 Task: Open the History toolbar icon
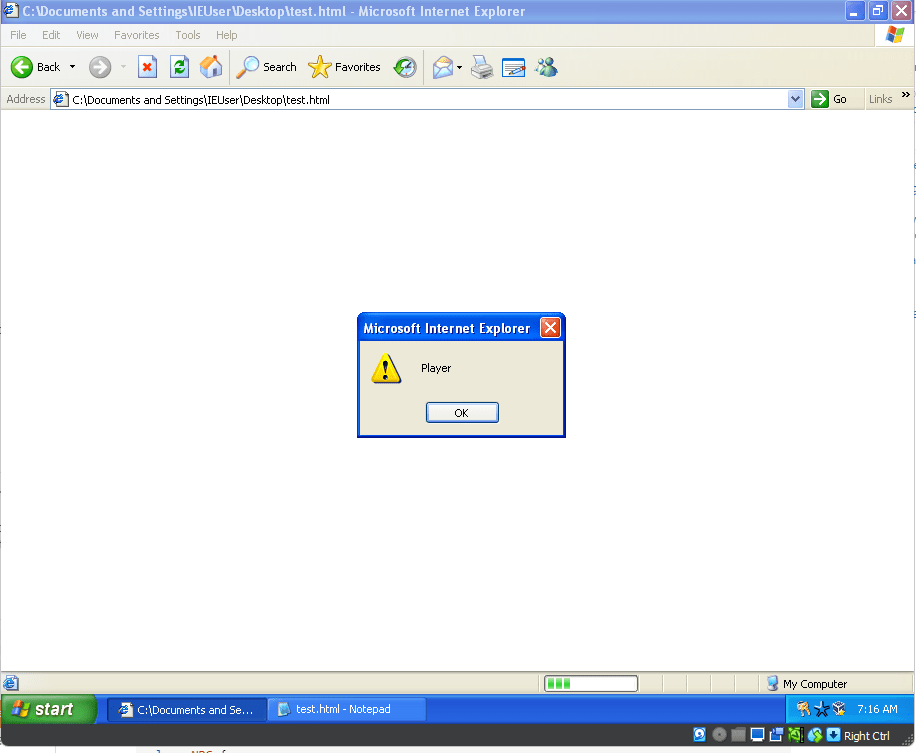point(405,67)
